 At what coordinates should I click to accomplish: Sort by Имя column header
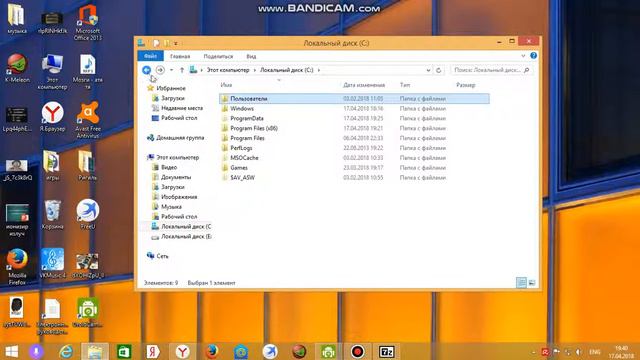226,85
